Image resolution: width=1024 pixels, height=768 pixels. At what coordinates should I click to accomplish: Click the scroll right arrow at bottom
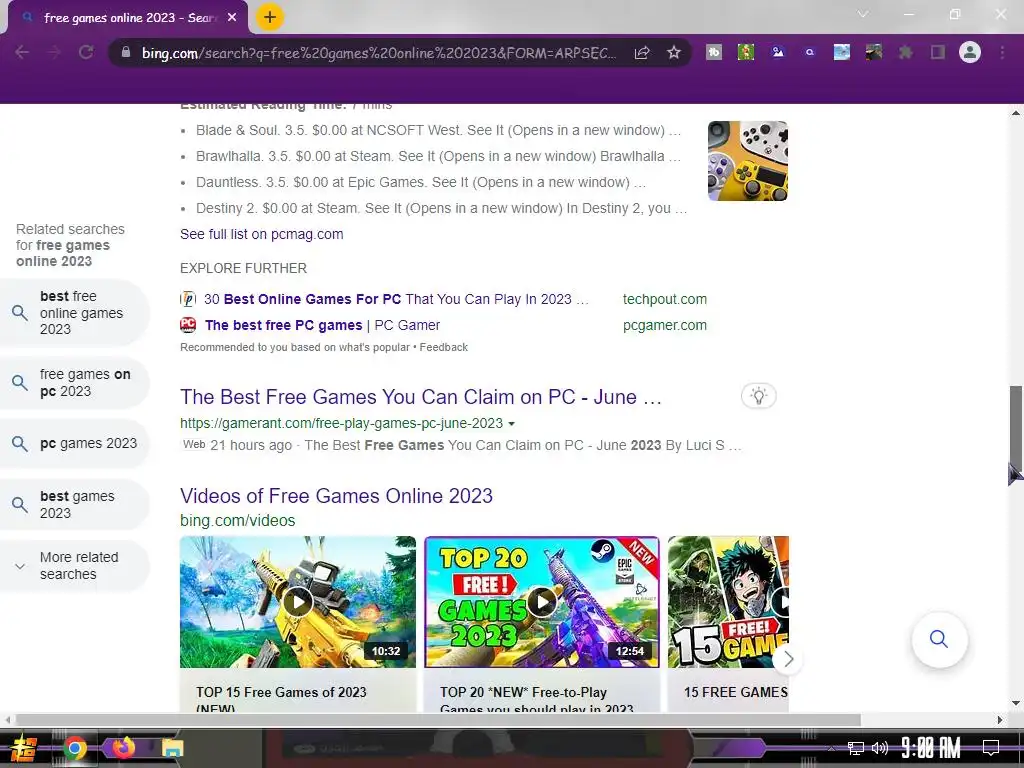(x=1000, y=720)
